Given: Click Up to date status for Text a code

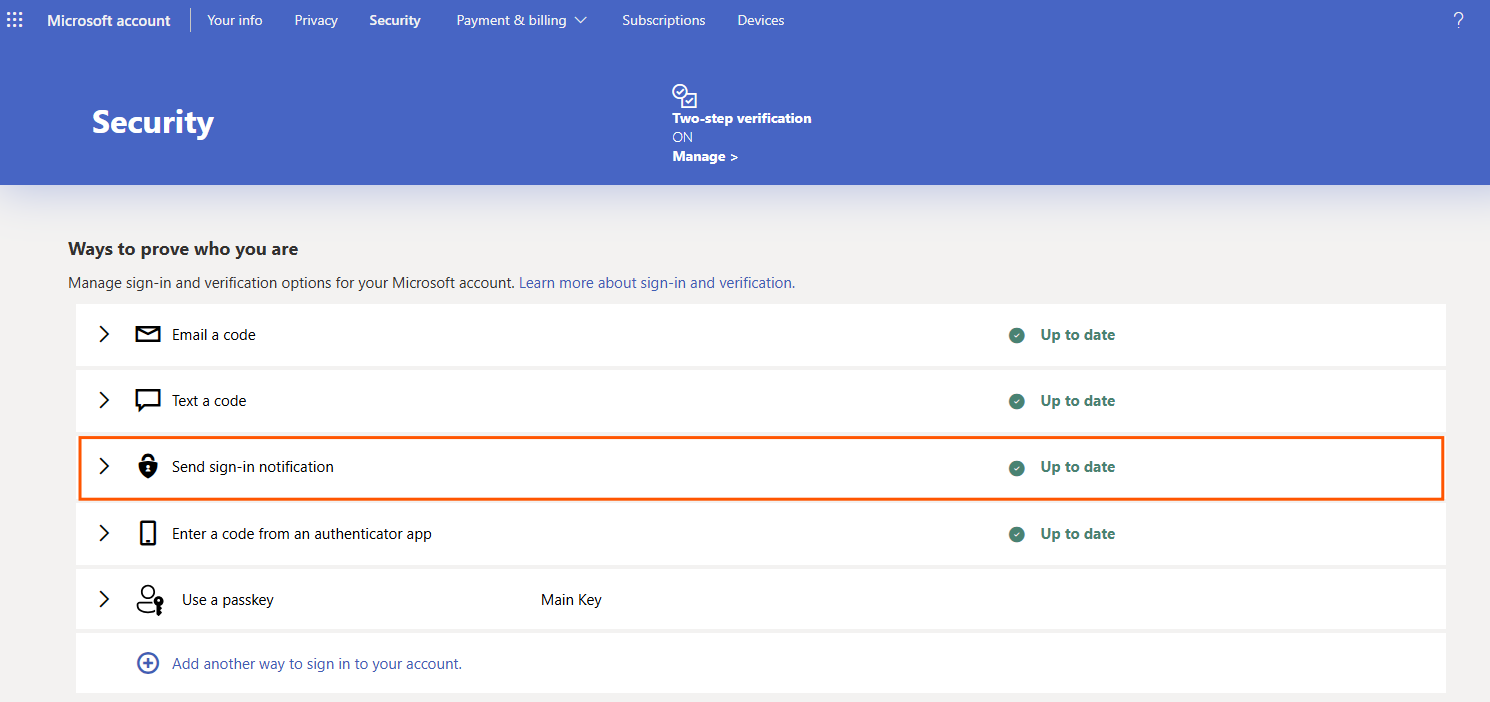Looking at the screenshot, I should [x=1078, y=401].
